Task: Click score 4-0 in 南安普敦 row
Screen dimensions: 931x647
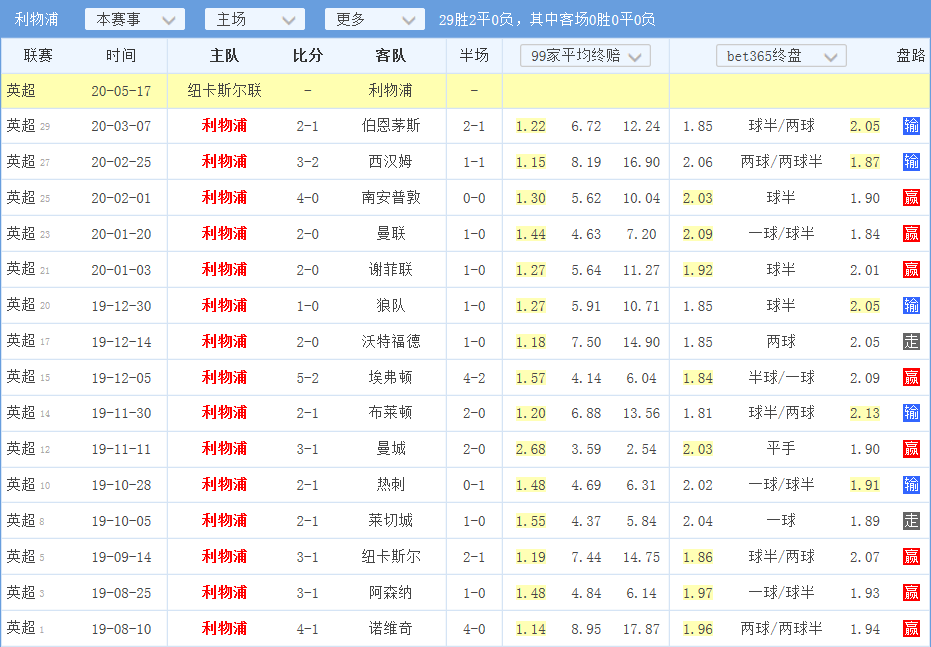Action: 308,198
